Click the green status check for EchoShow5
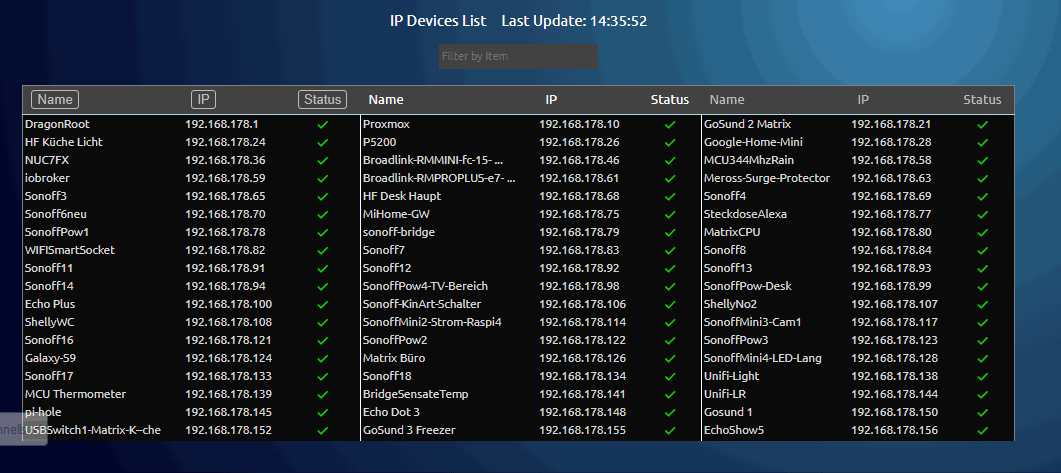This screenshot has width=1061, height=473. (983, 430)
